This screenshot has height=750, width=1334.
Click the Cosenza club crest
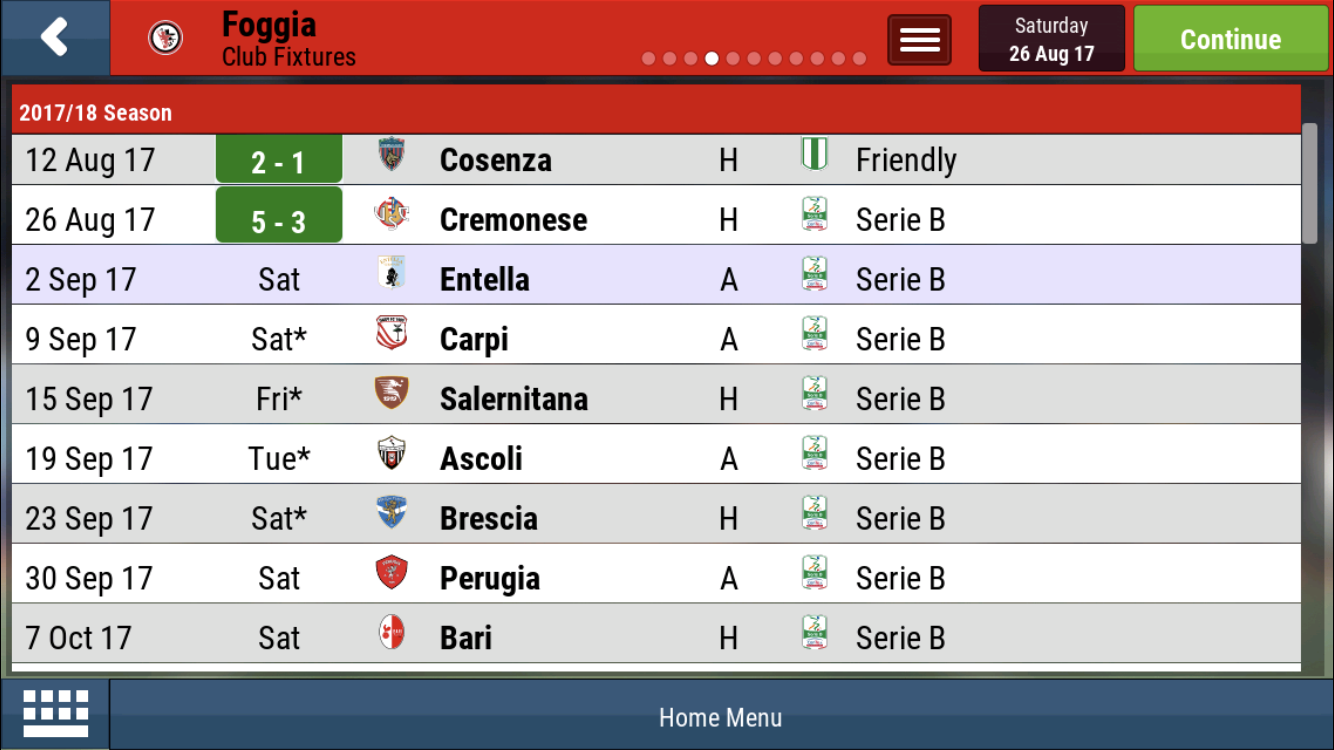click(x=392, y=155)
